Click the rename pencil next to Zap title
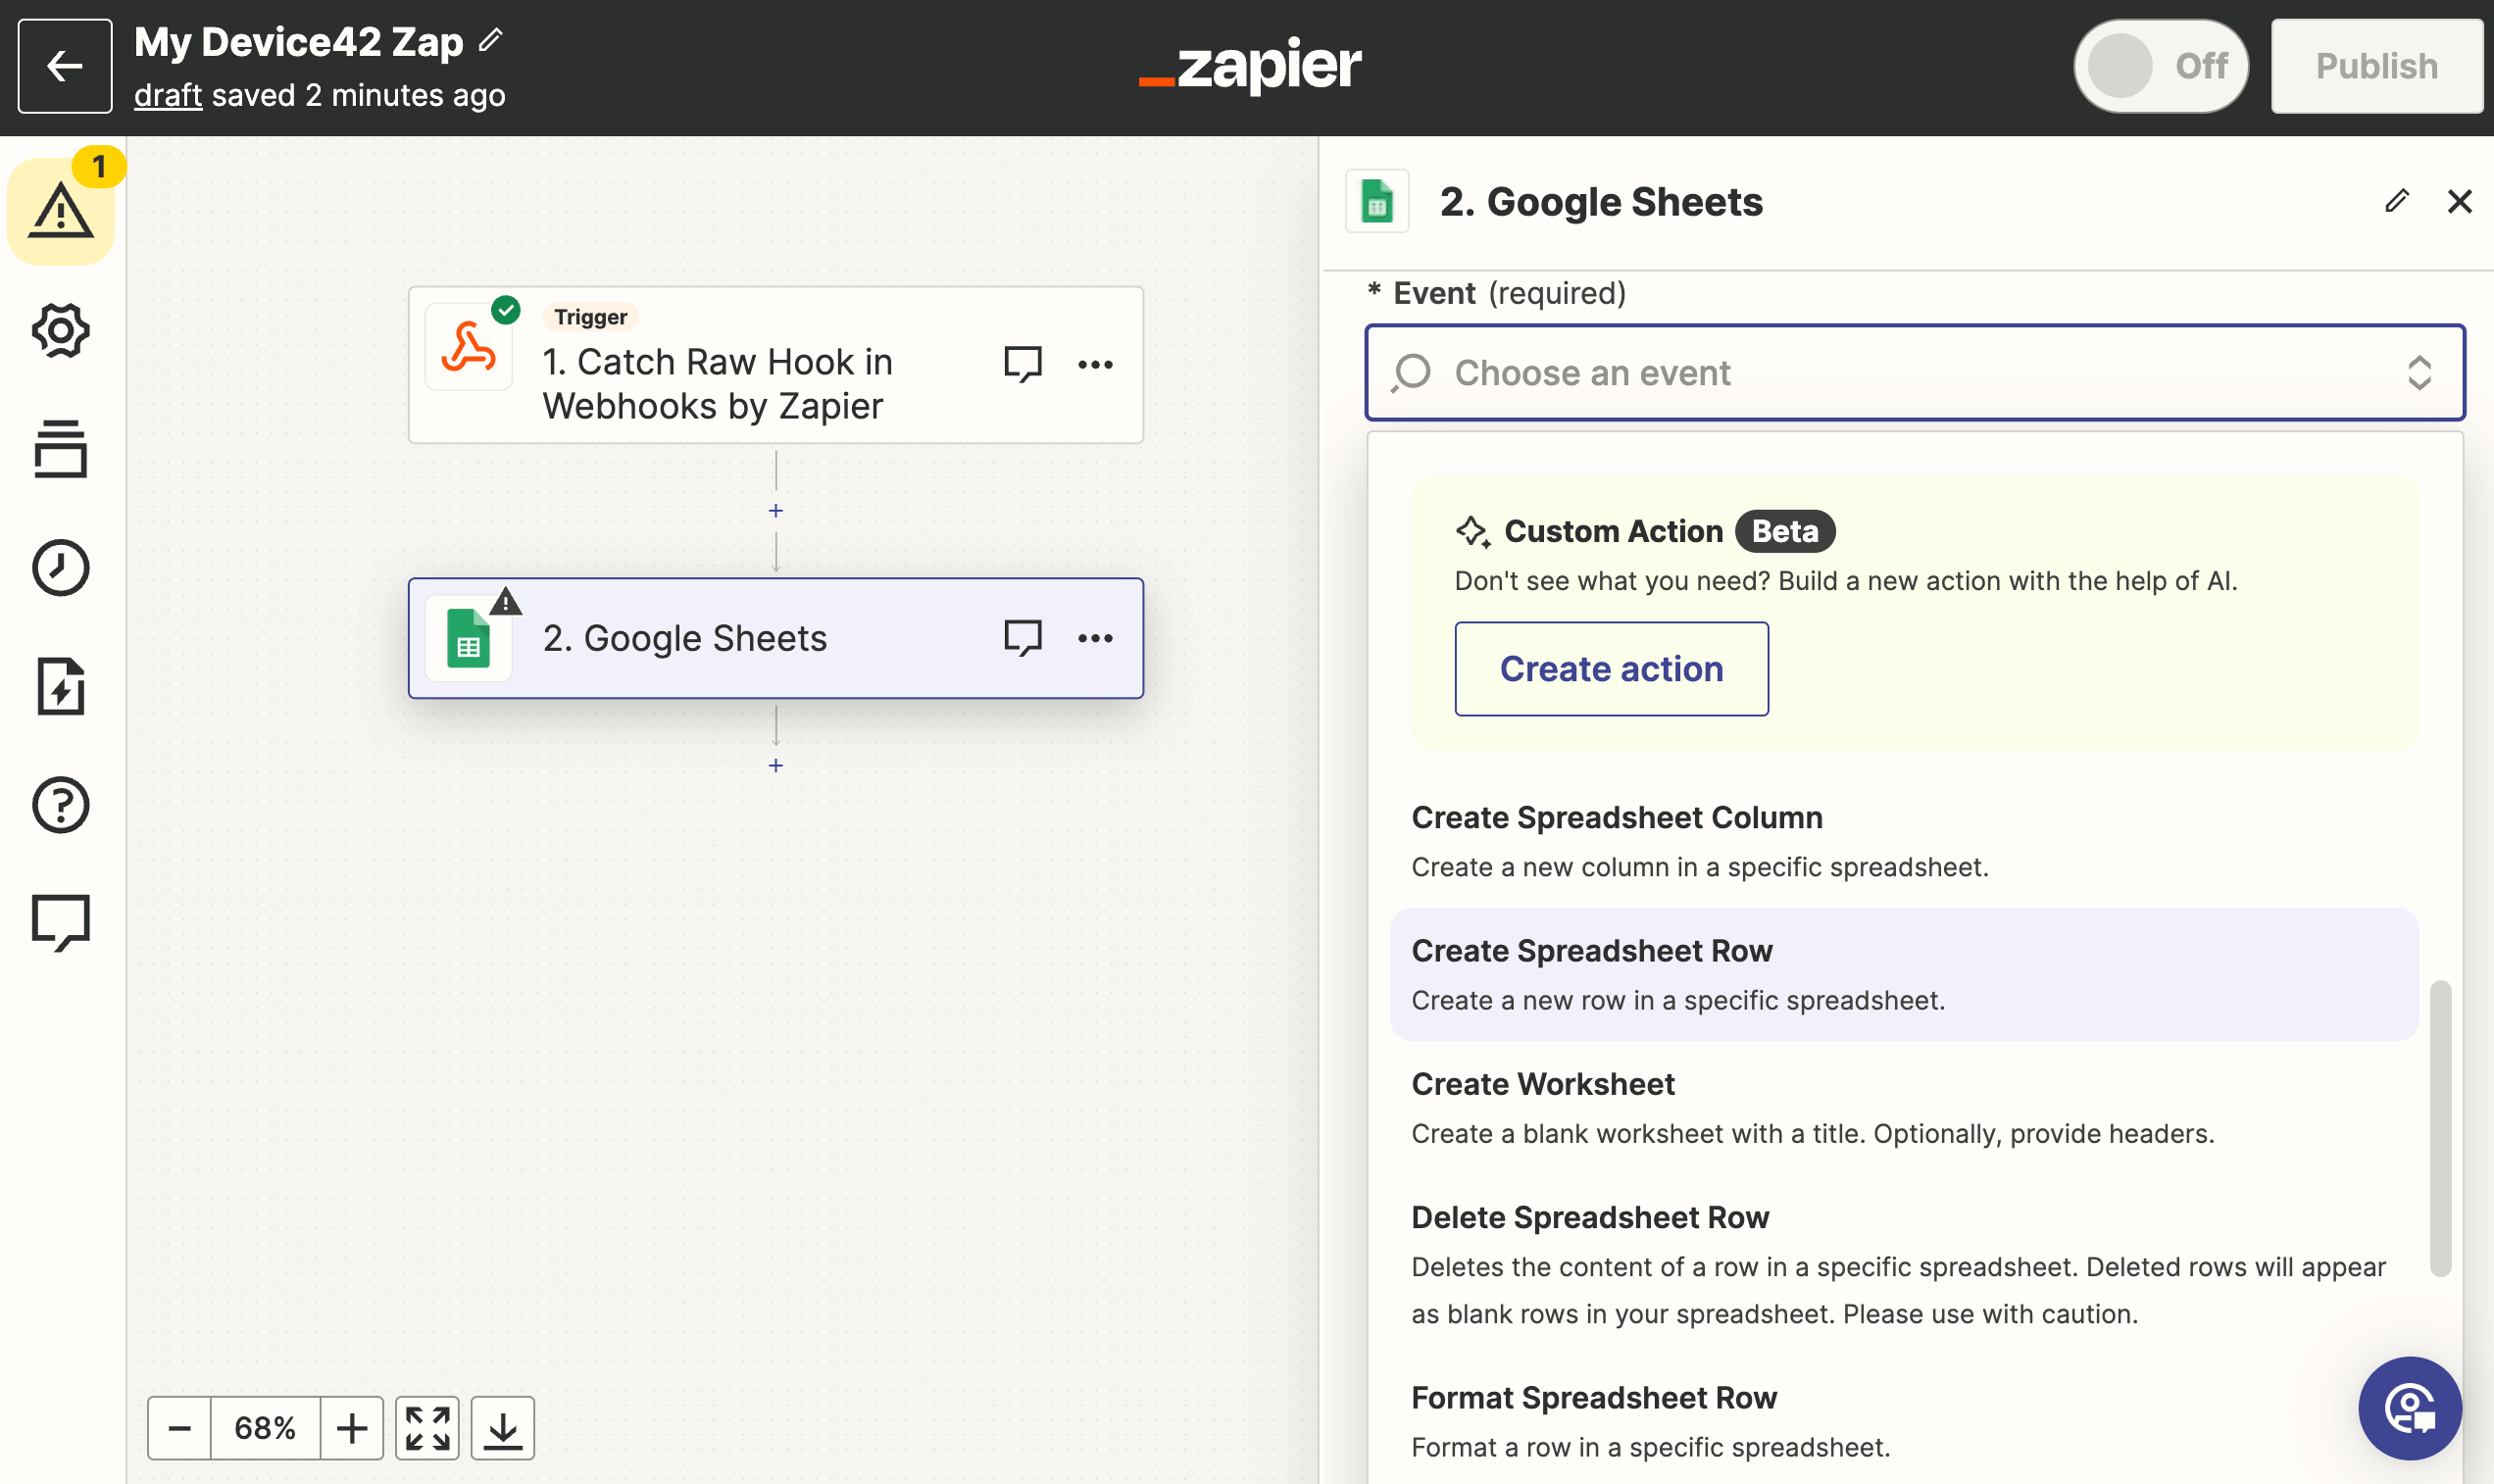The image size is (2494, 1484). [490, 41]
